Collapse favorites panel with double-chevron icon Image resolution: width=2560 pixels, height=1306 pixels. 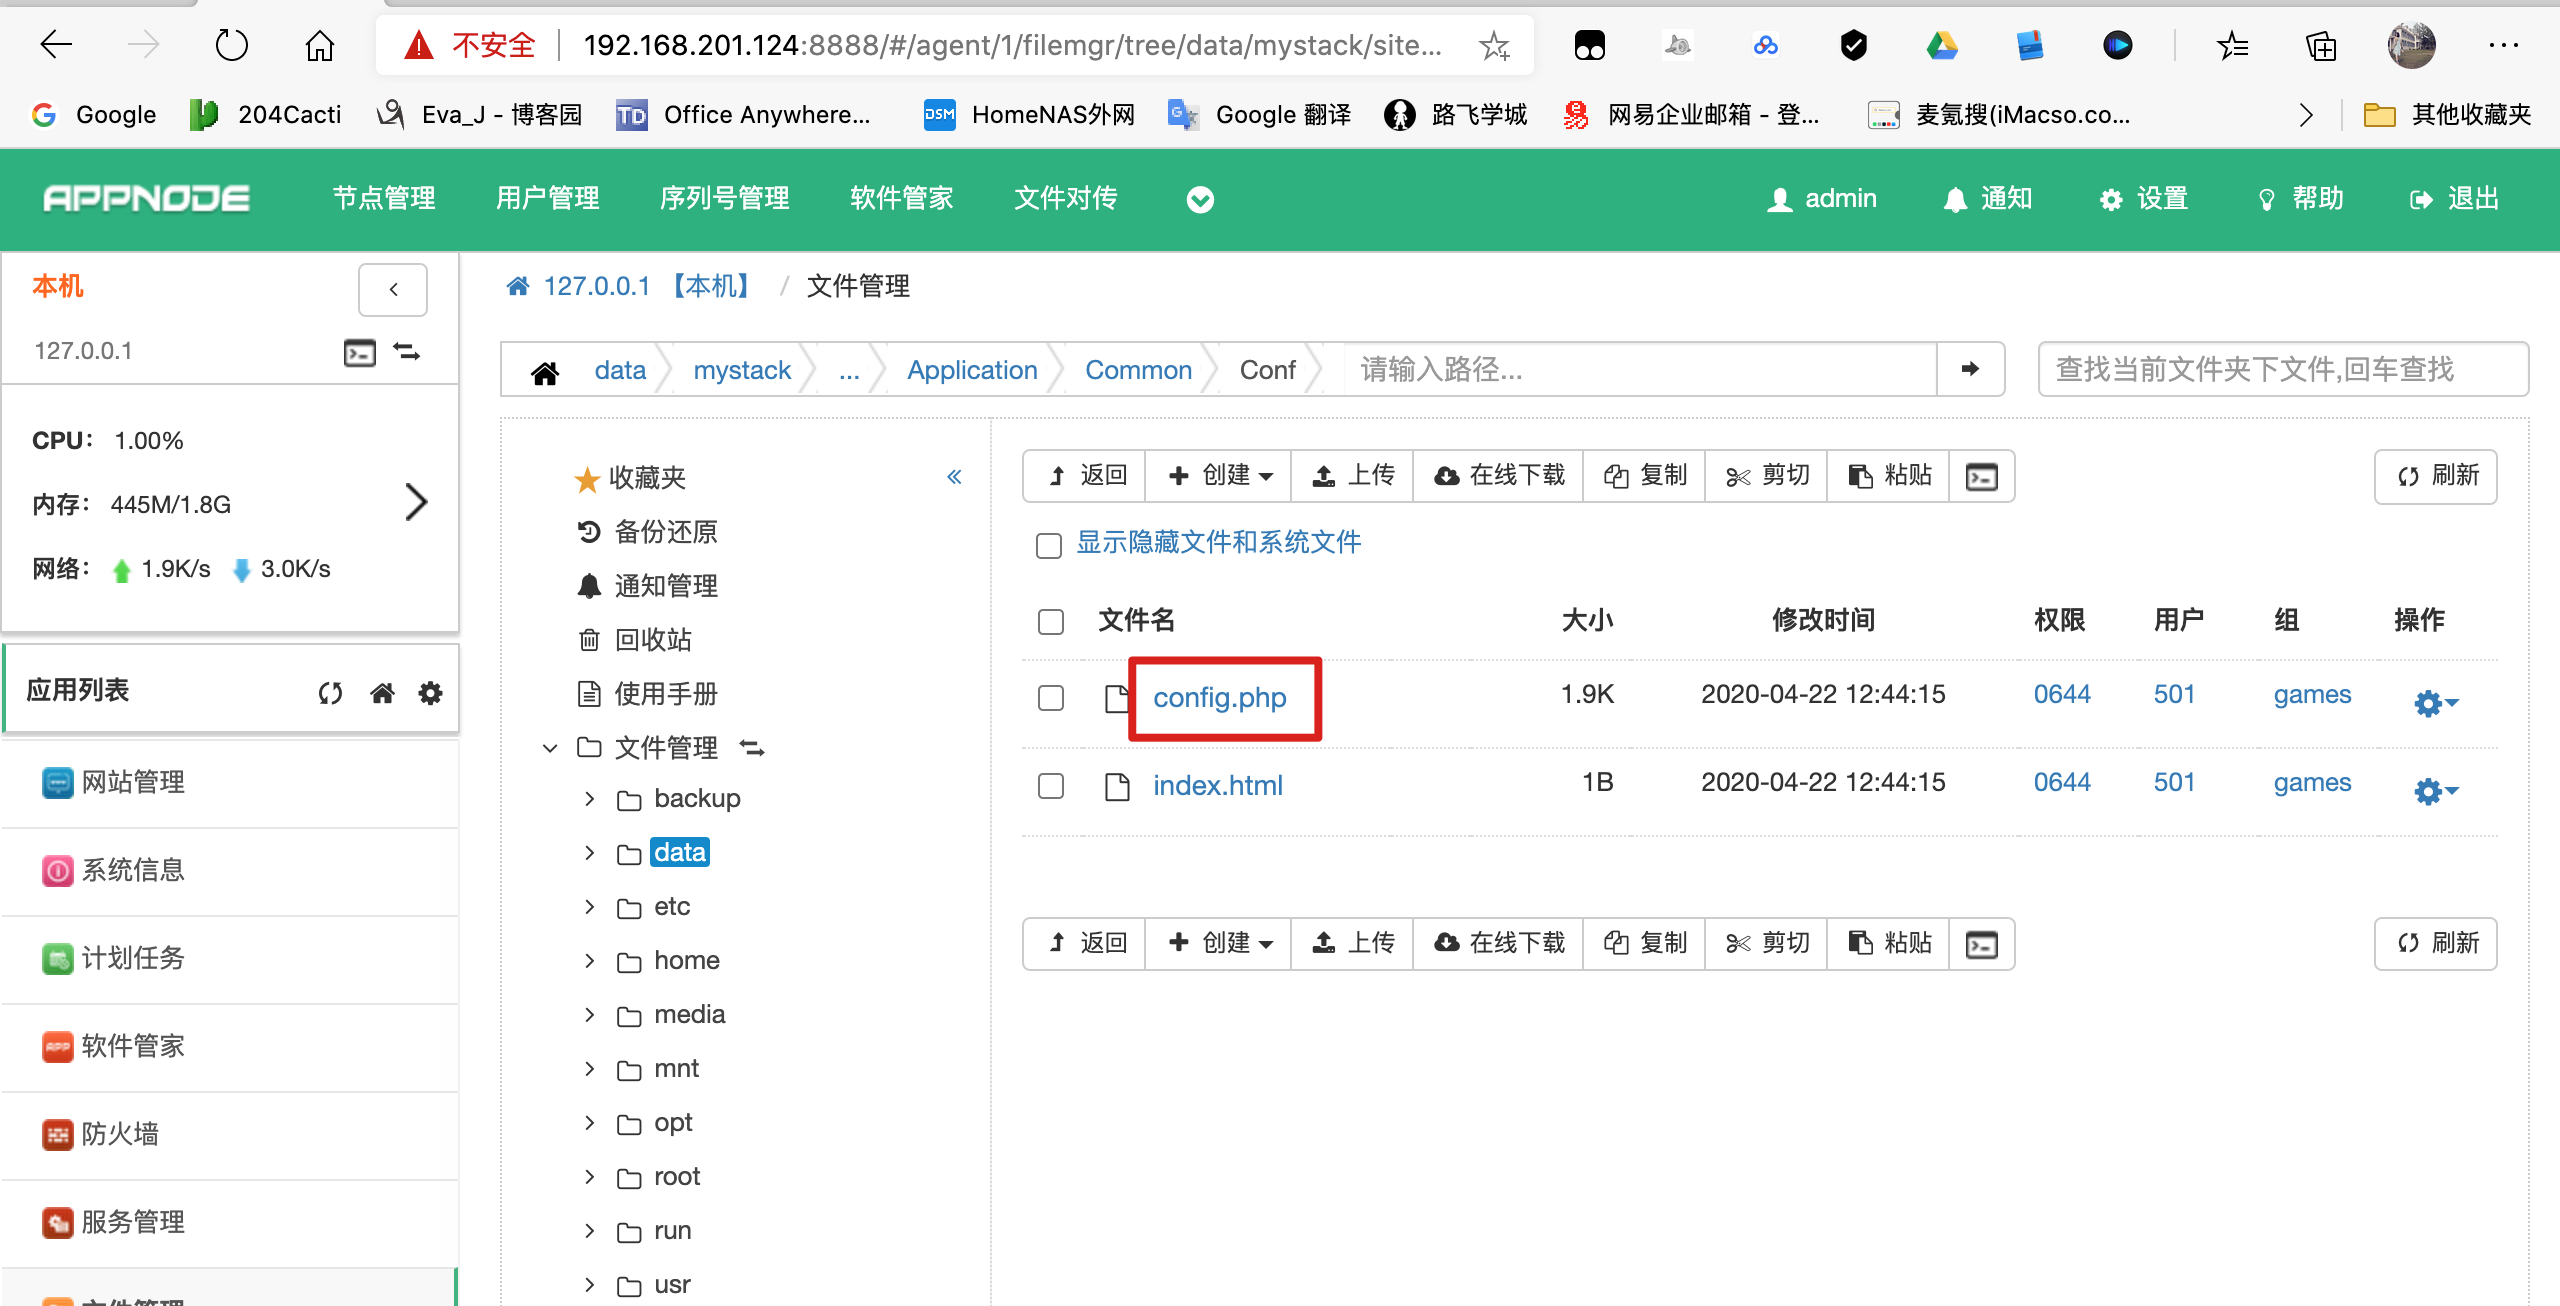[954, 477]
